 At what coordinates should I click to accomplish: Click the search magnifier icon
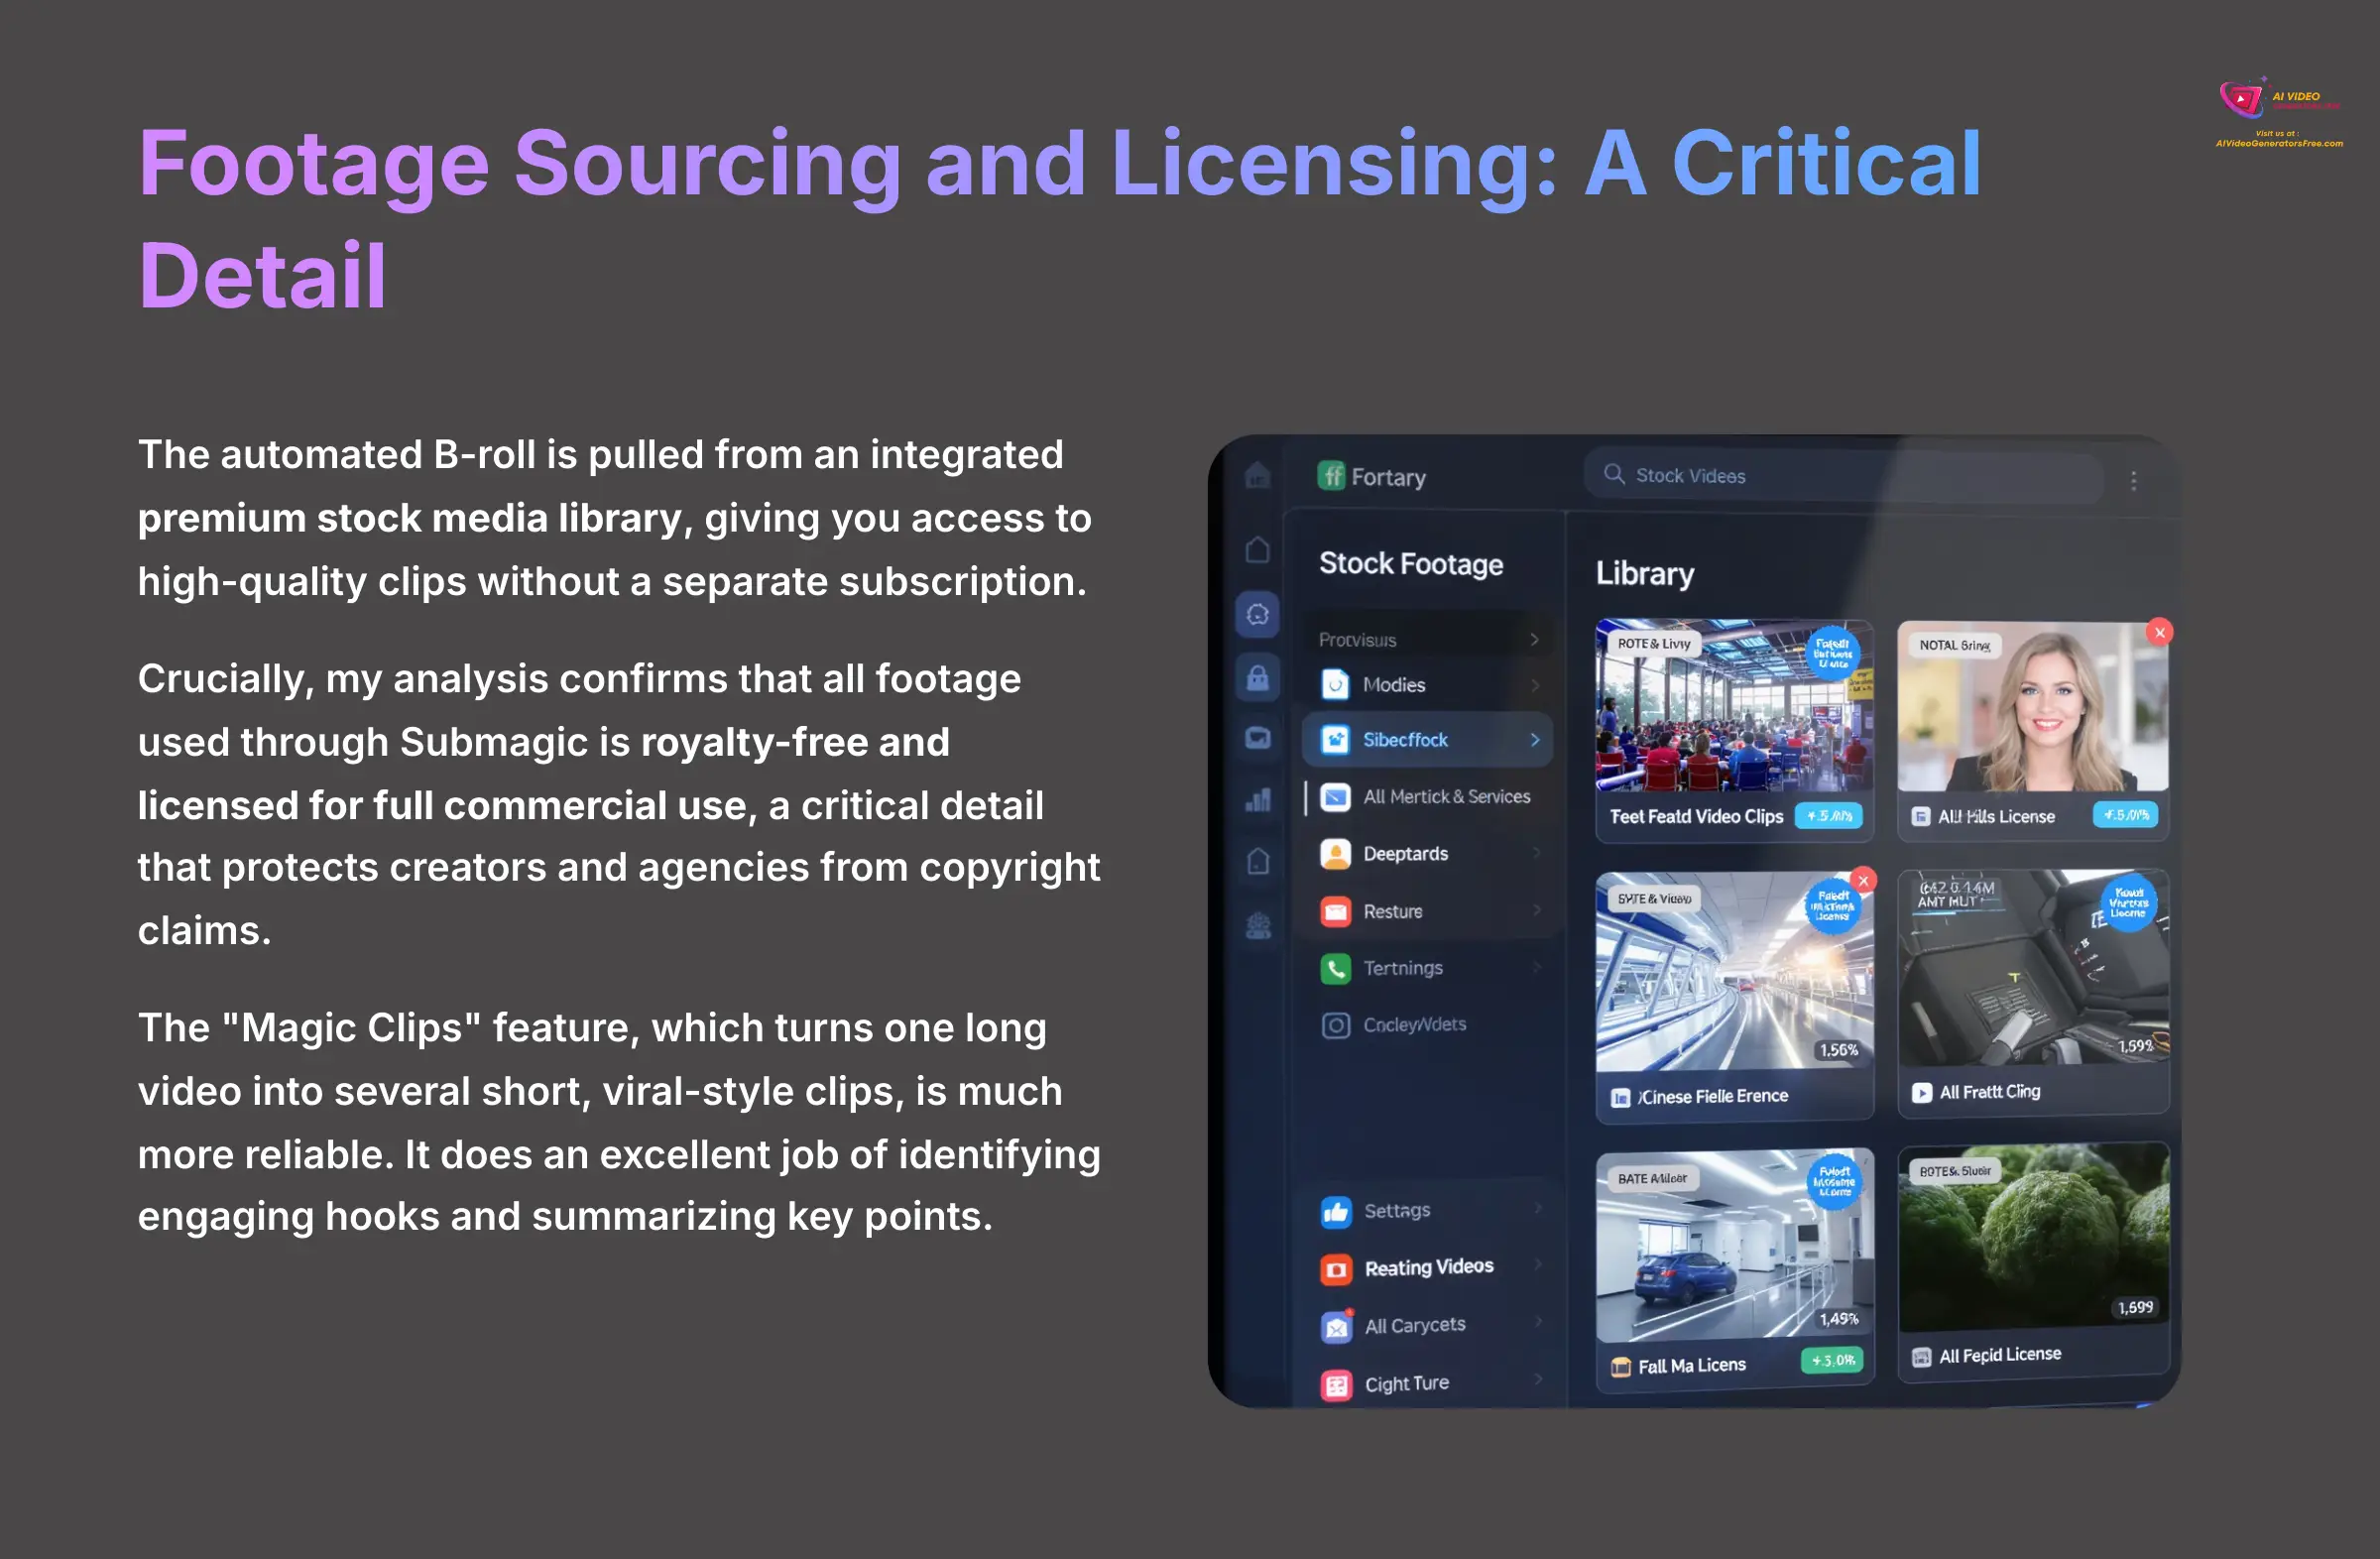coord(1614,474)
